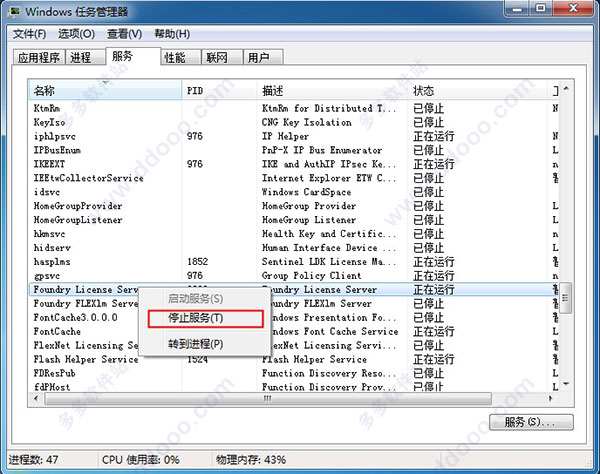Click the vertical scrollbar up arrow

pyautogui.click(x=566, y=89)
